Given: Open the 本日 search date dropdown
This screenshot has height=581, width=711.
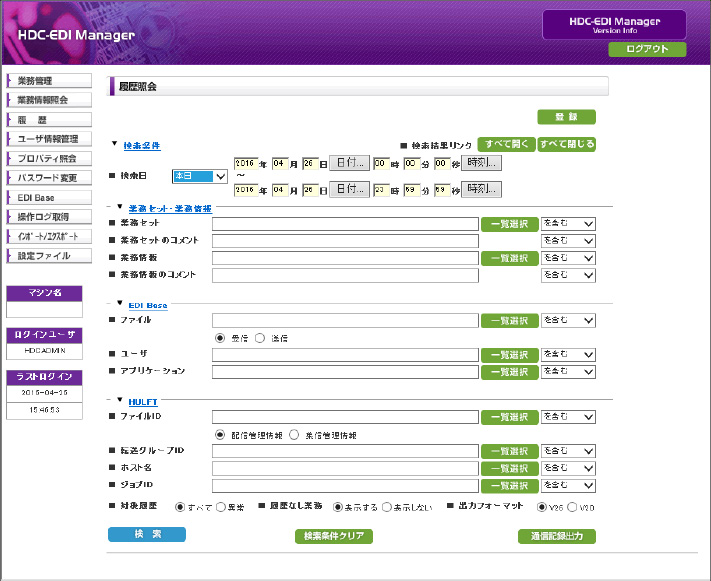Looking at the screenshot, I should tap(200, 176).
